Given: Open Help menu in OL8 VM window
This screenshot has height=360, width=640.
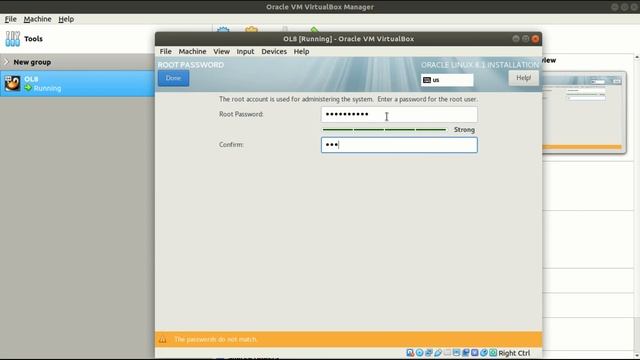Looking at the screenshot, I should coord(301,51).
